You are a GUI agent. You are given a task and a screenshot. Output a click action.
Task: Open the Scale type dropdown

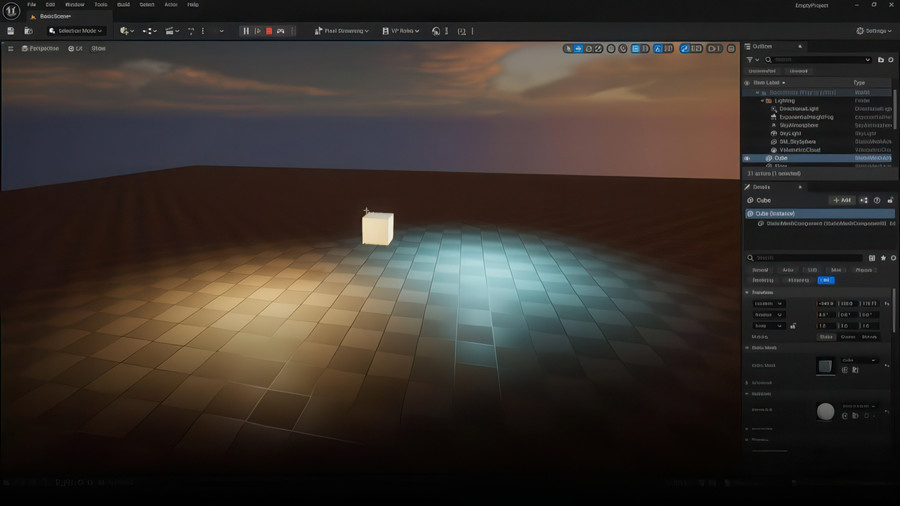[x=769, y=326]
